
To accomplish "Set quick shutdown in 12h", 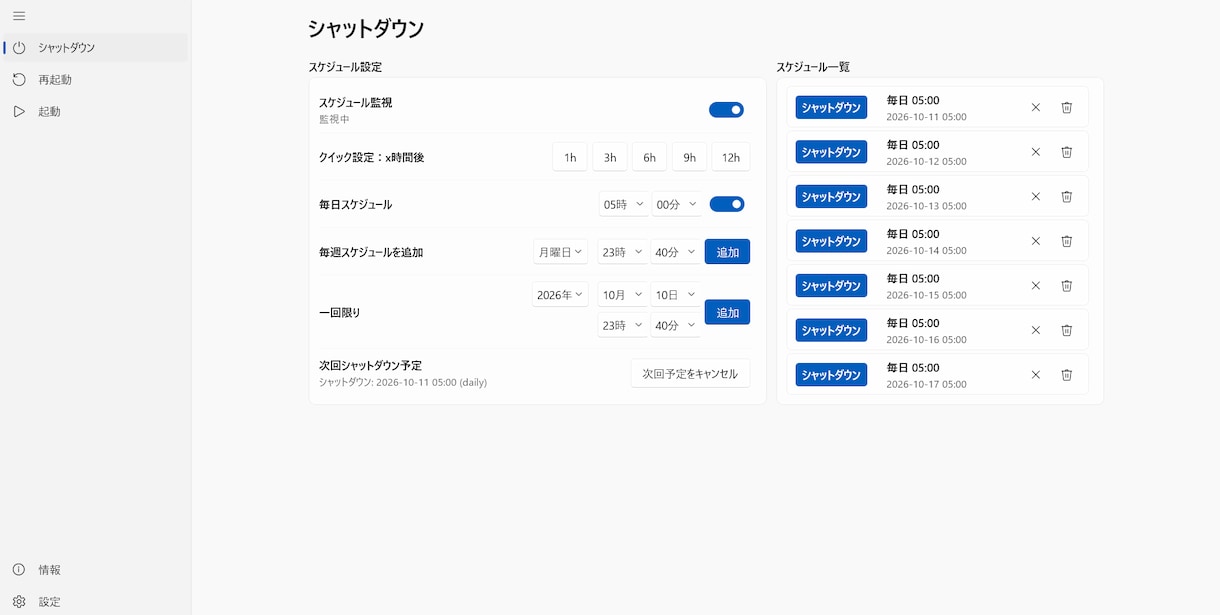I will click(x=731, y=157).
